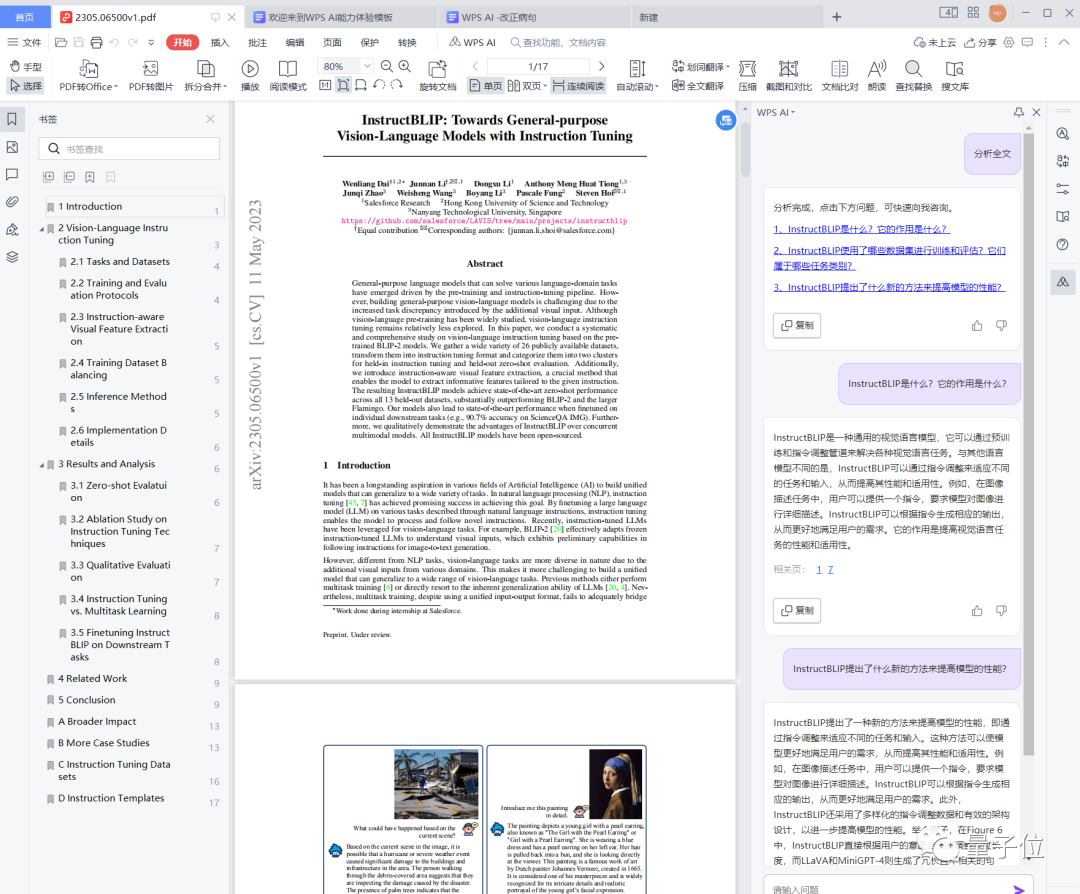Image resolution: width=1080 pixels, height=894 pixels.
Task: Switch to the WPS AI -改正病句 tab
Action: 533,17
